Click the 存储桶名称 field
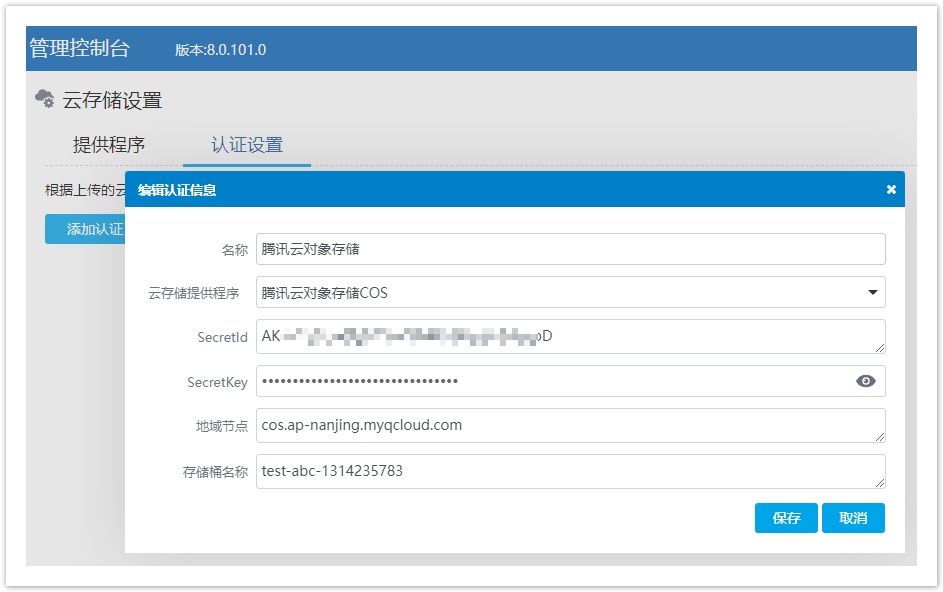The width and height of the screenshot is (943, 592). coord(570,471)
